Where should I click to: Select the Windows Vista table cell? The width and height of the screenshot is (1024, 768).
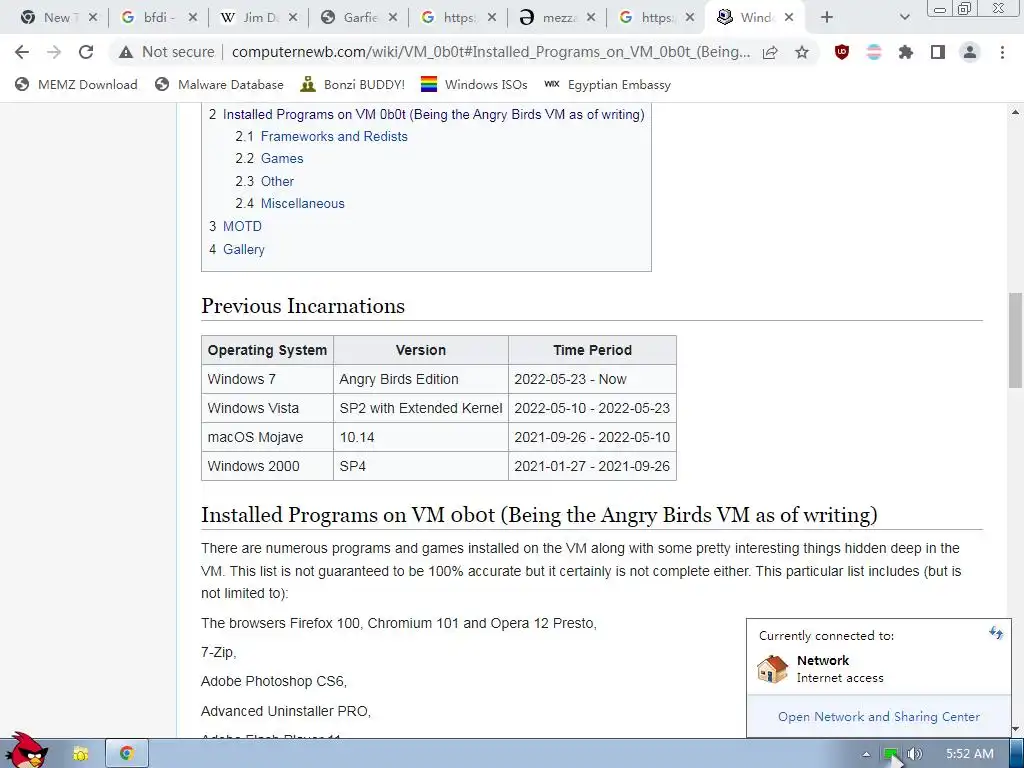pos(267,408)
